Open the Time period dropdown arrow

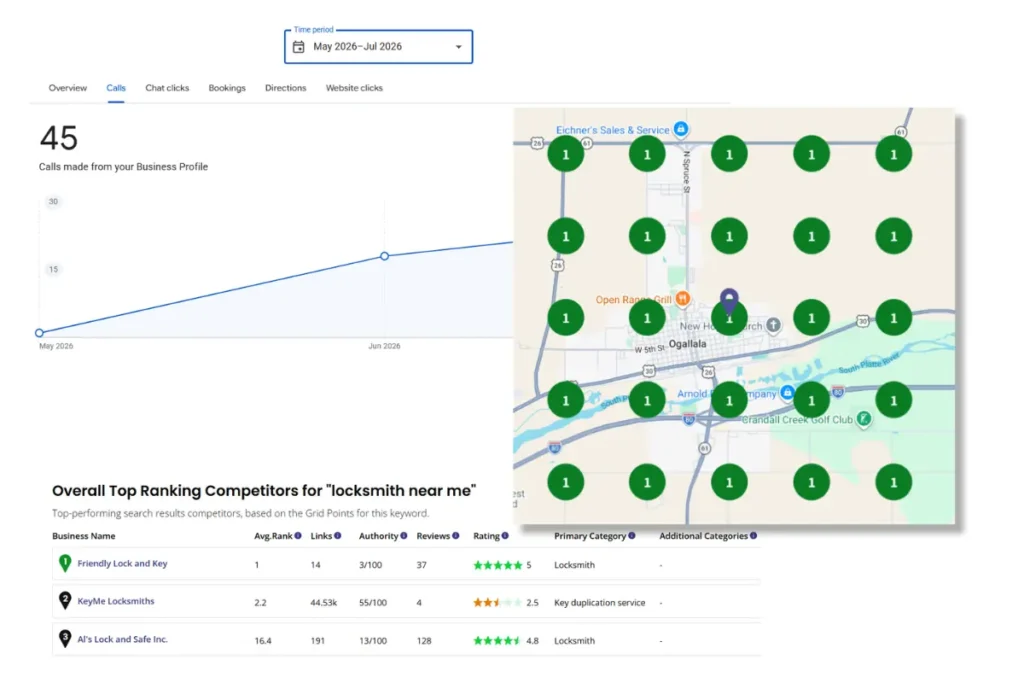[x=458, y=47]
